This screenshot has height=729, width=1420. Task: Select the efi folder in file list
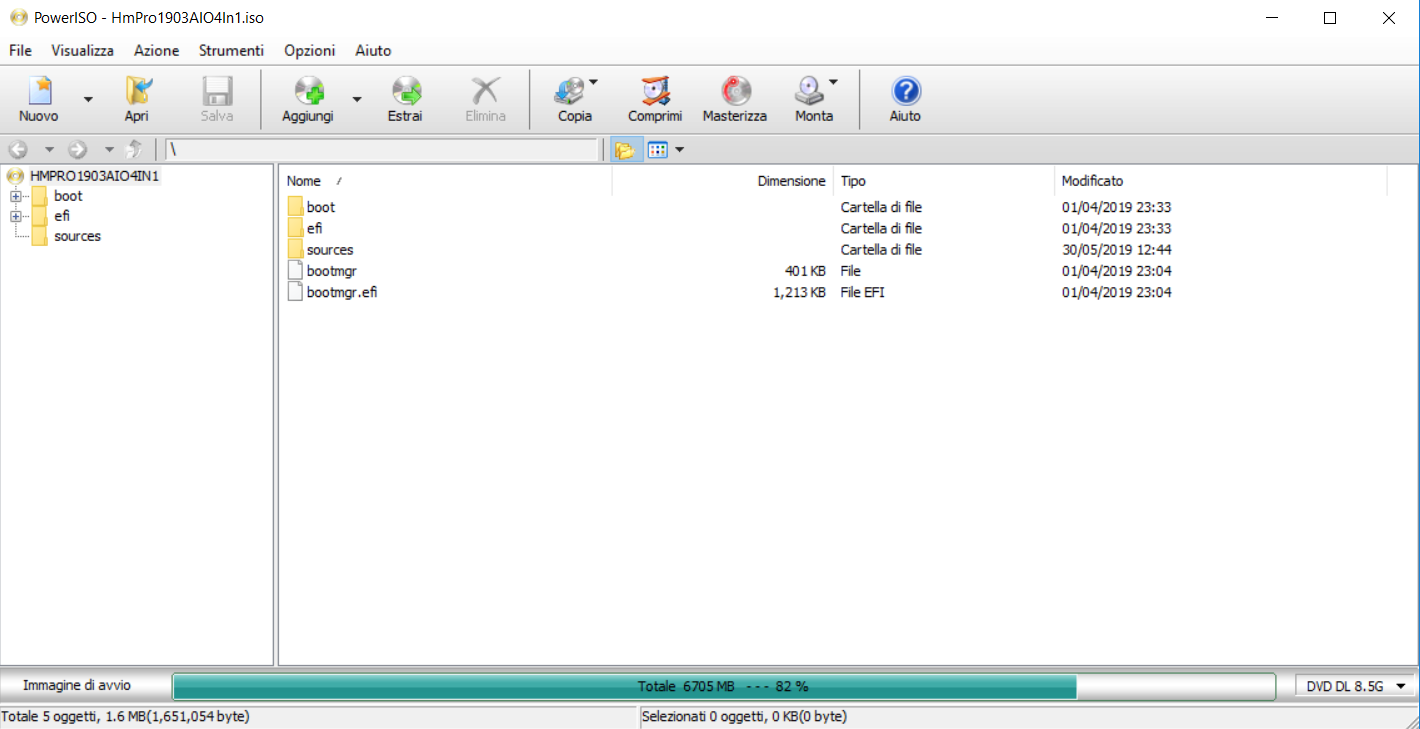click(x=314, y=228)
